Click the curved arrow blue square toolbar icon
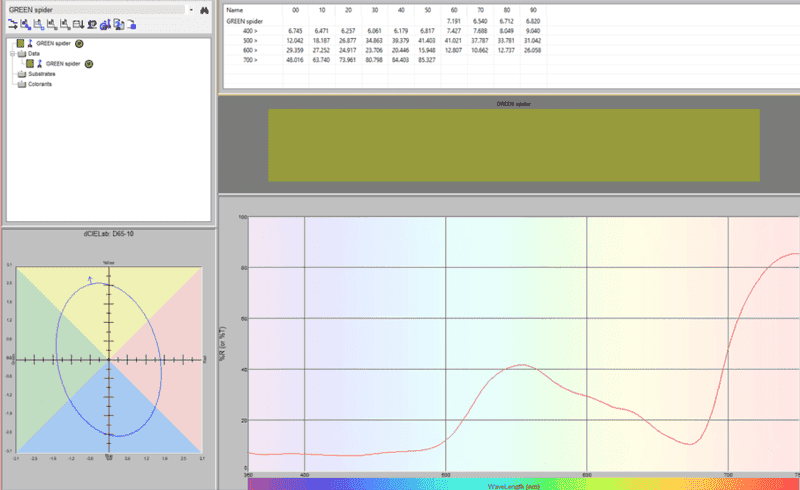The image size is (800, 490). 132,24
